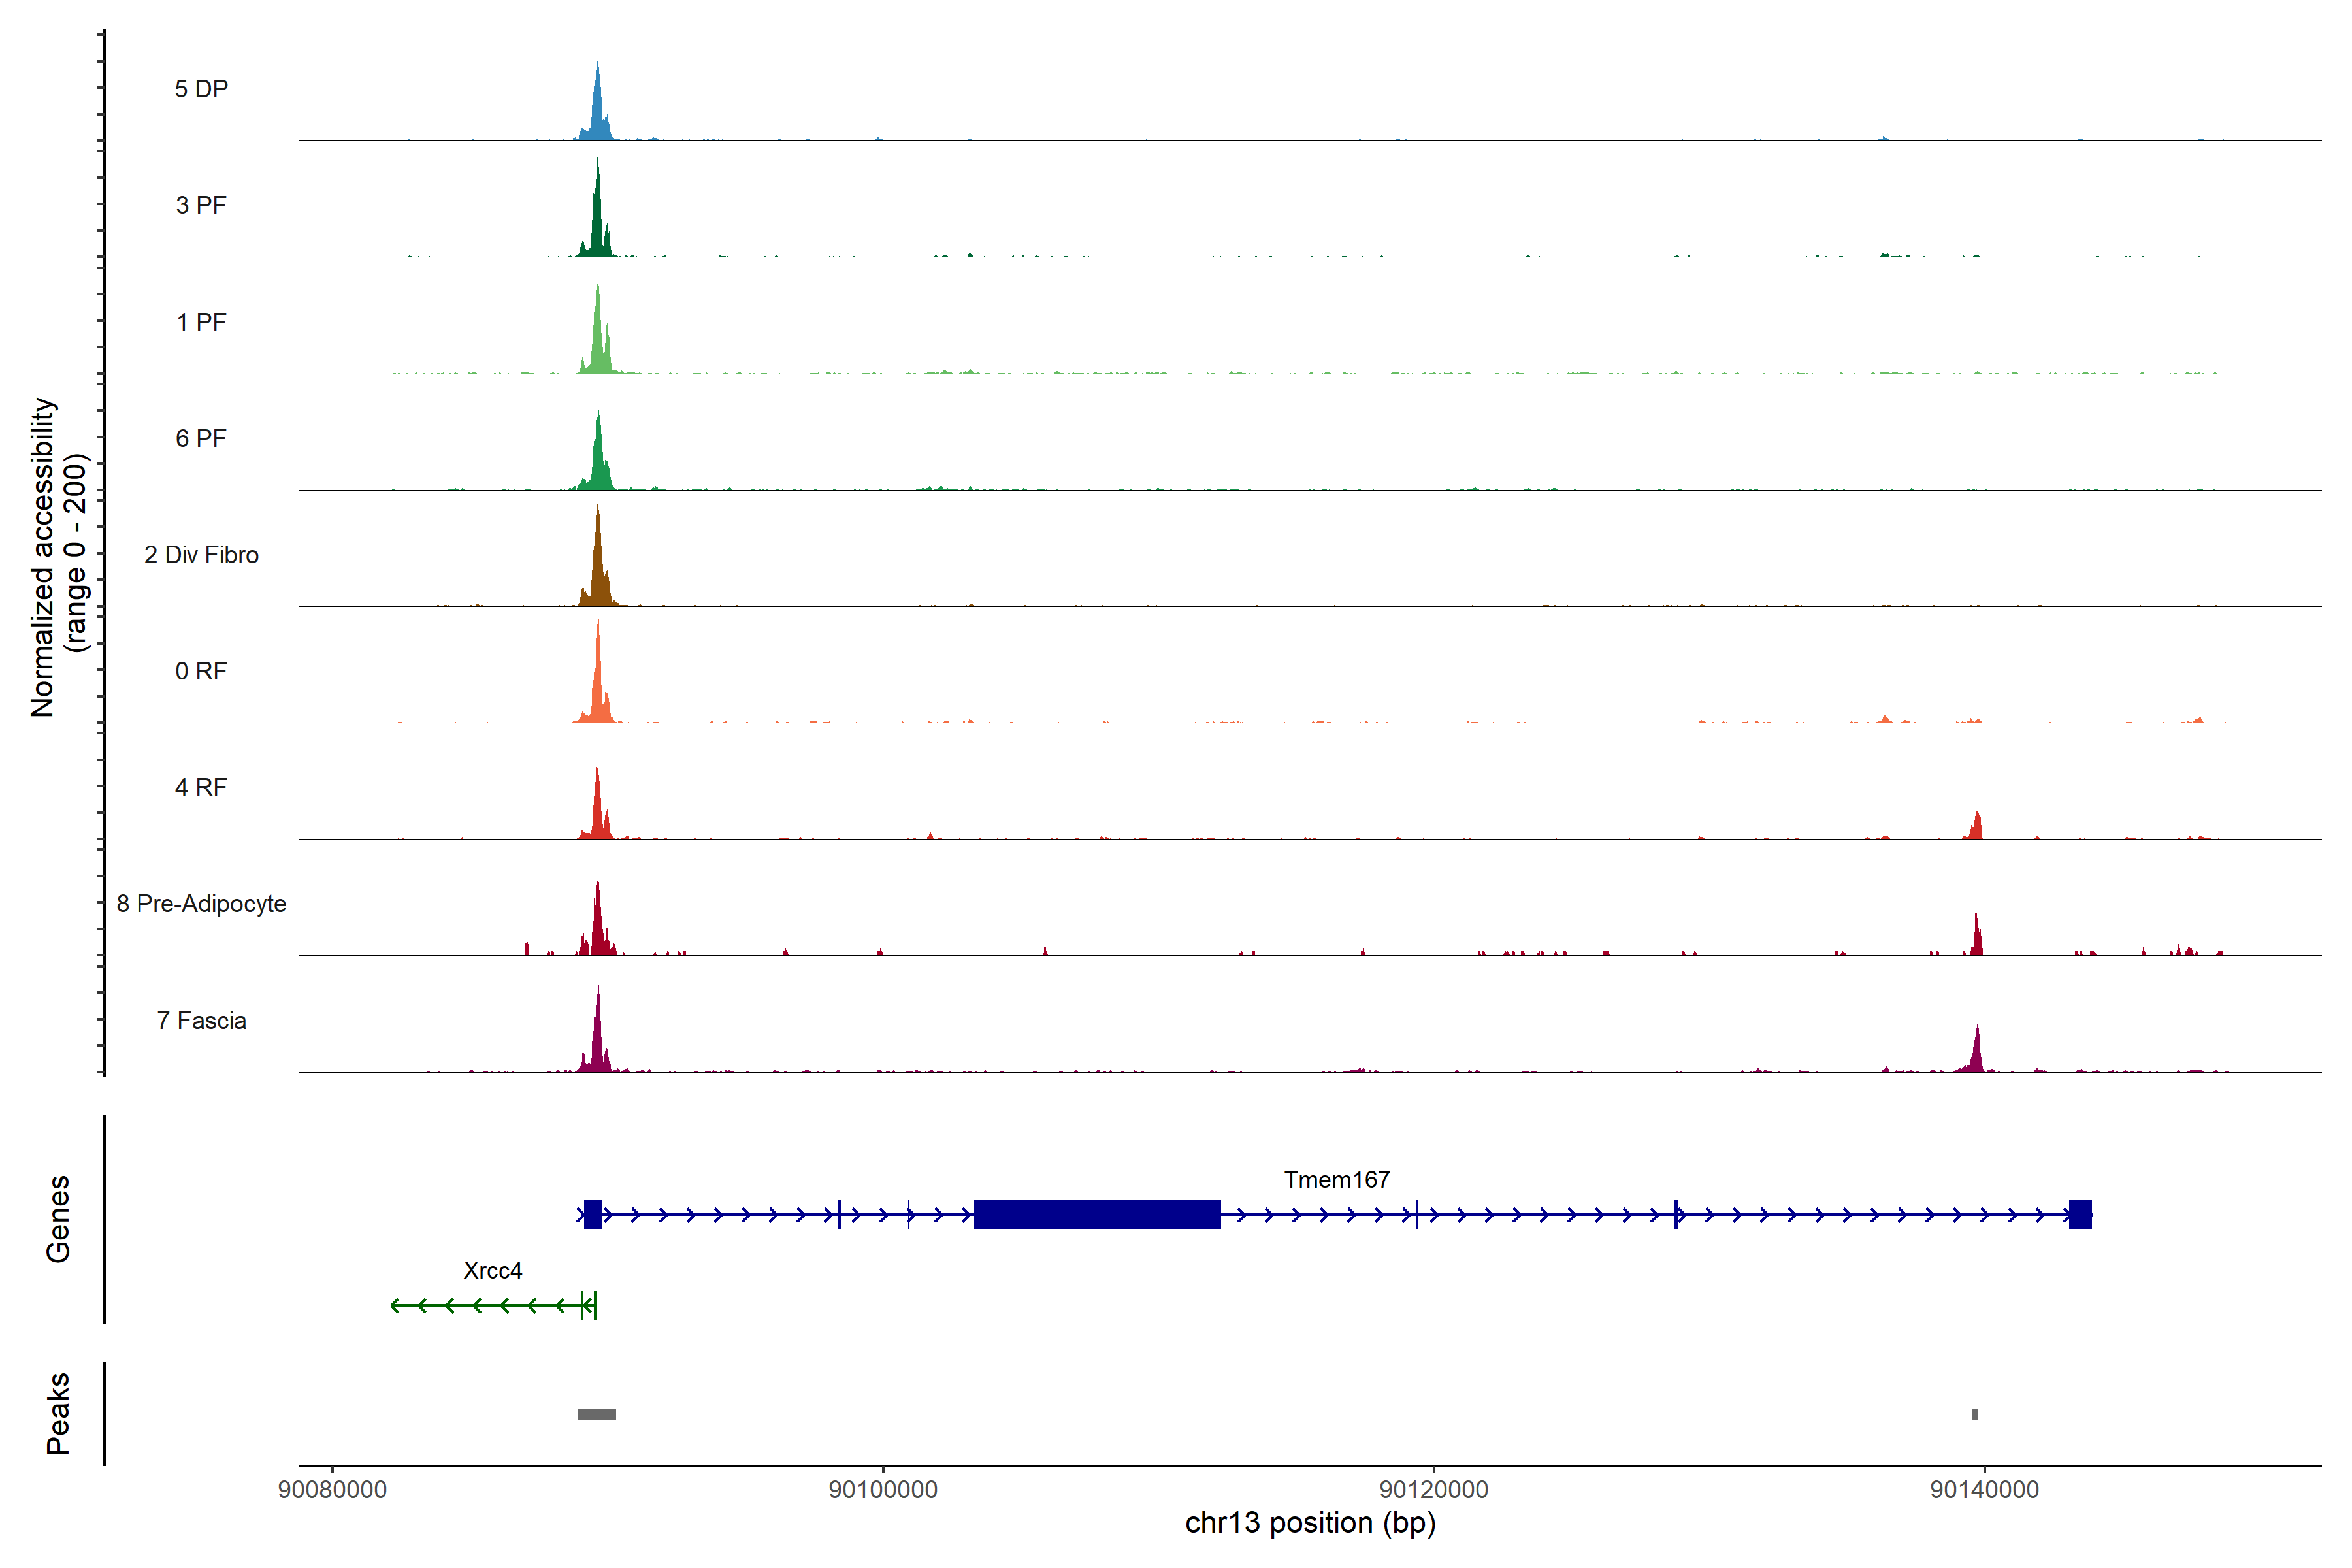The width and height of the screenshot is (2352, 1568).
Task: Click the large Tmem167 exon block
Action: point(1097,1214)
